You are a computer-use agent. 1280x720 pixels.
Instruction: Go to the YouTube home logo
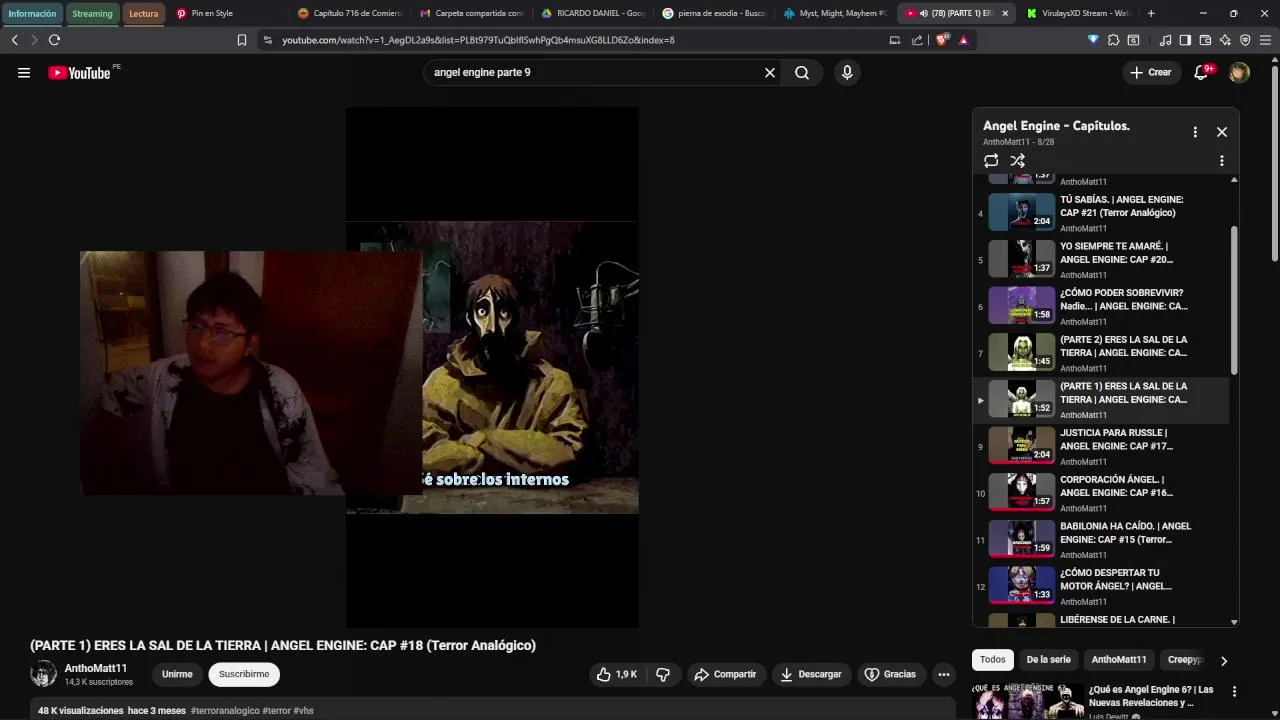pyautogui.click(x=79, y=73)
